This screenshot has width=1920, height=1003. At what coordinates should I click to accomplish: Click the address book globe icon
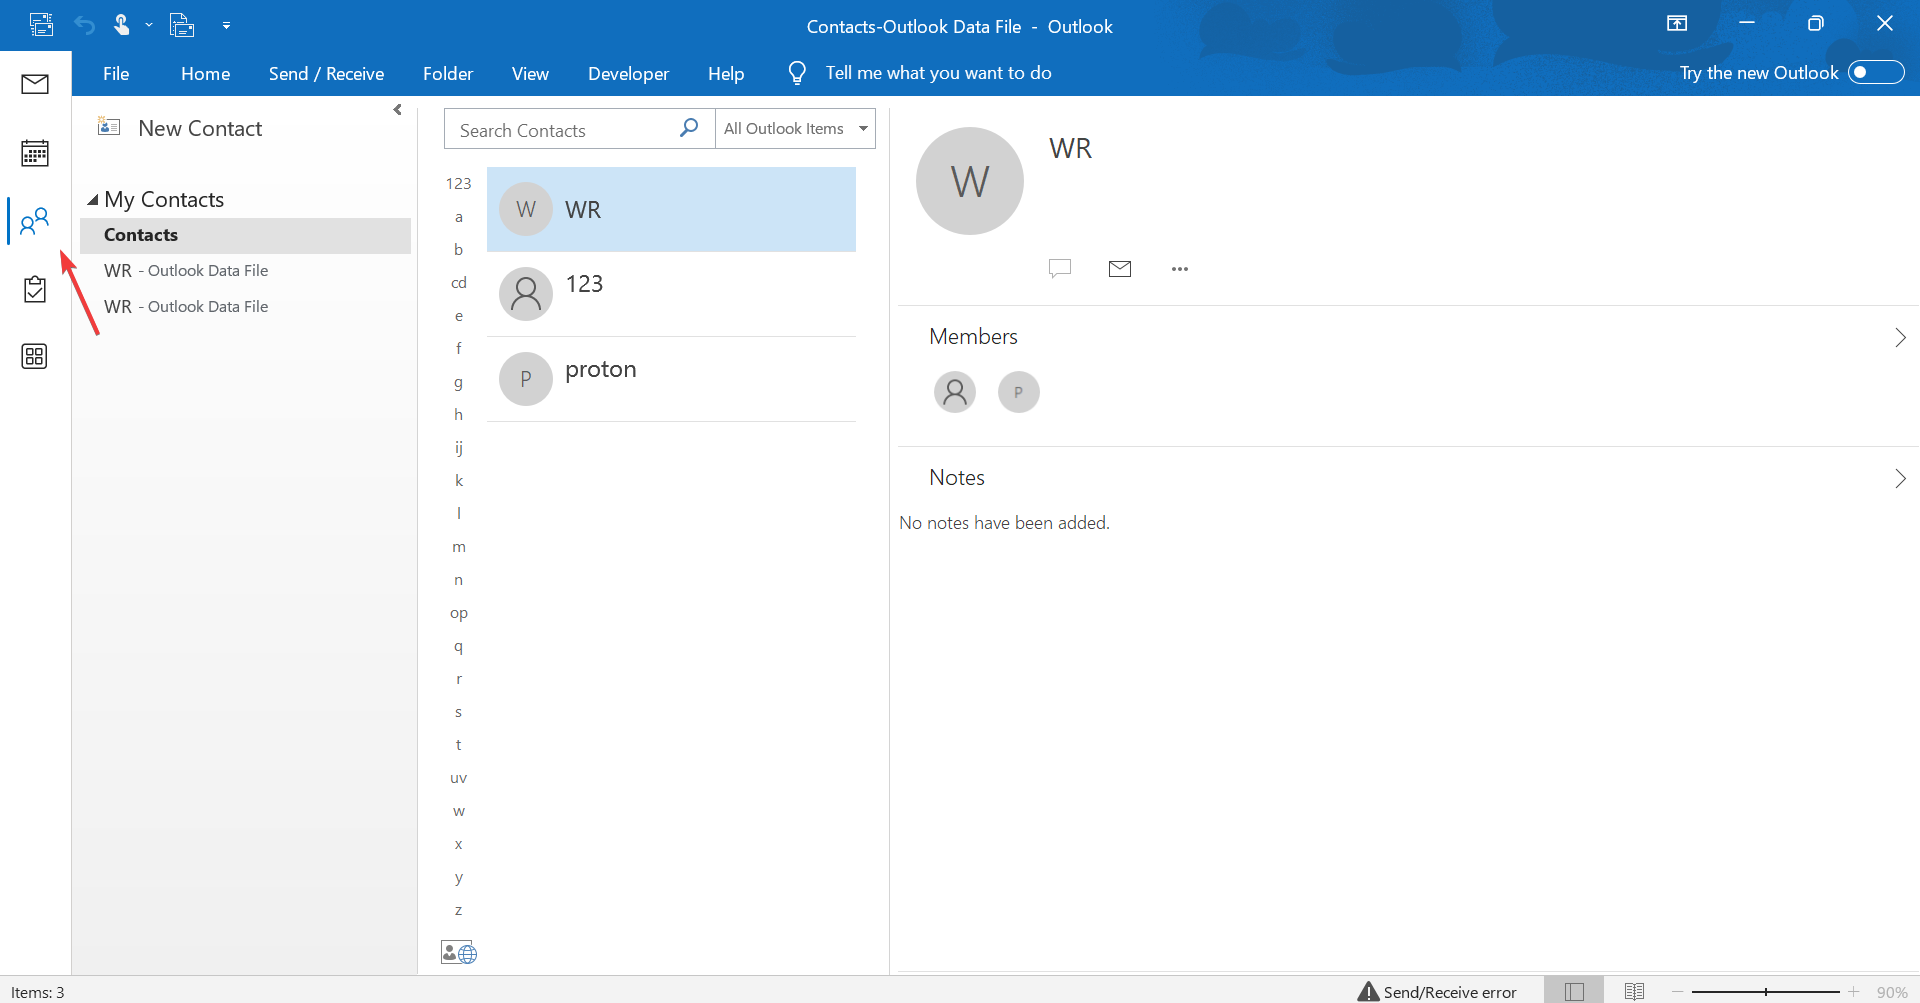[459, 953]
